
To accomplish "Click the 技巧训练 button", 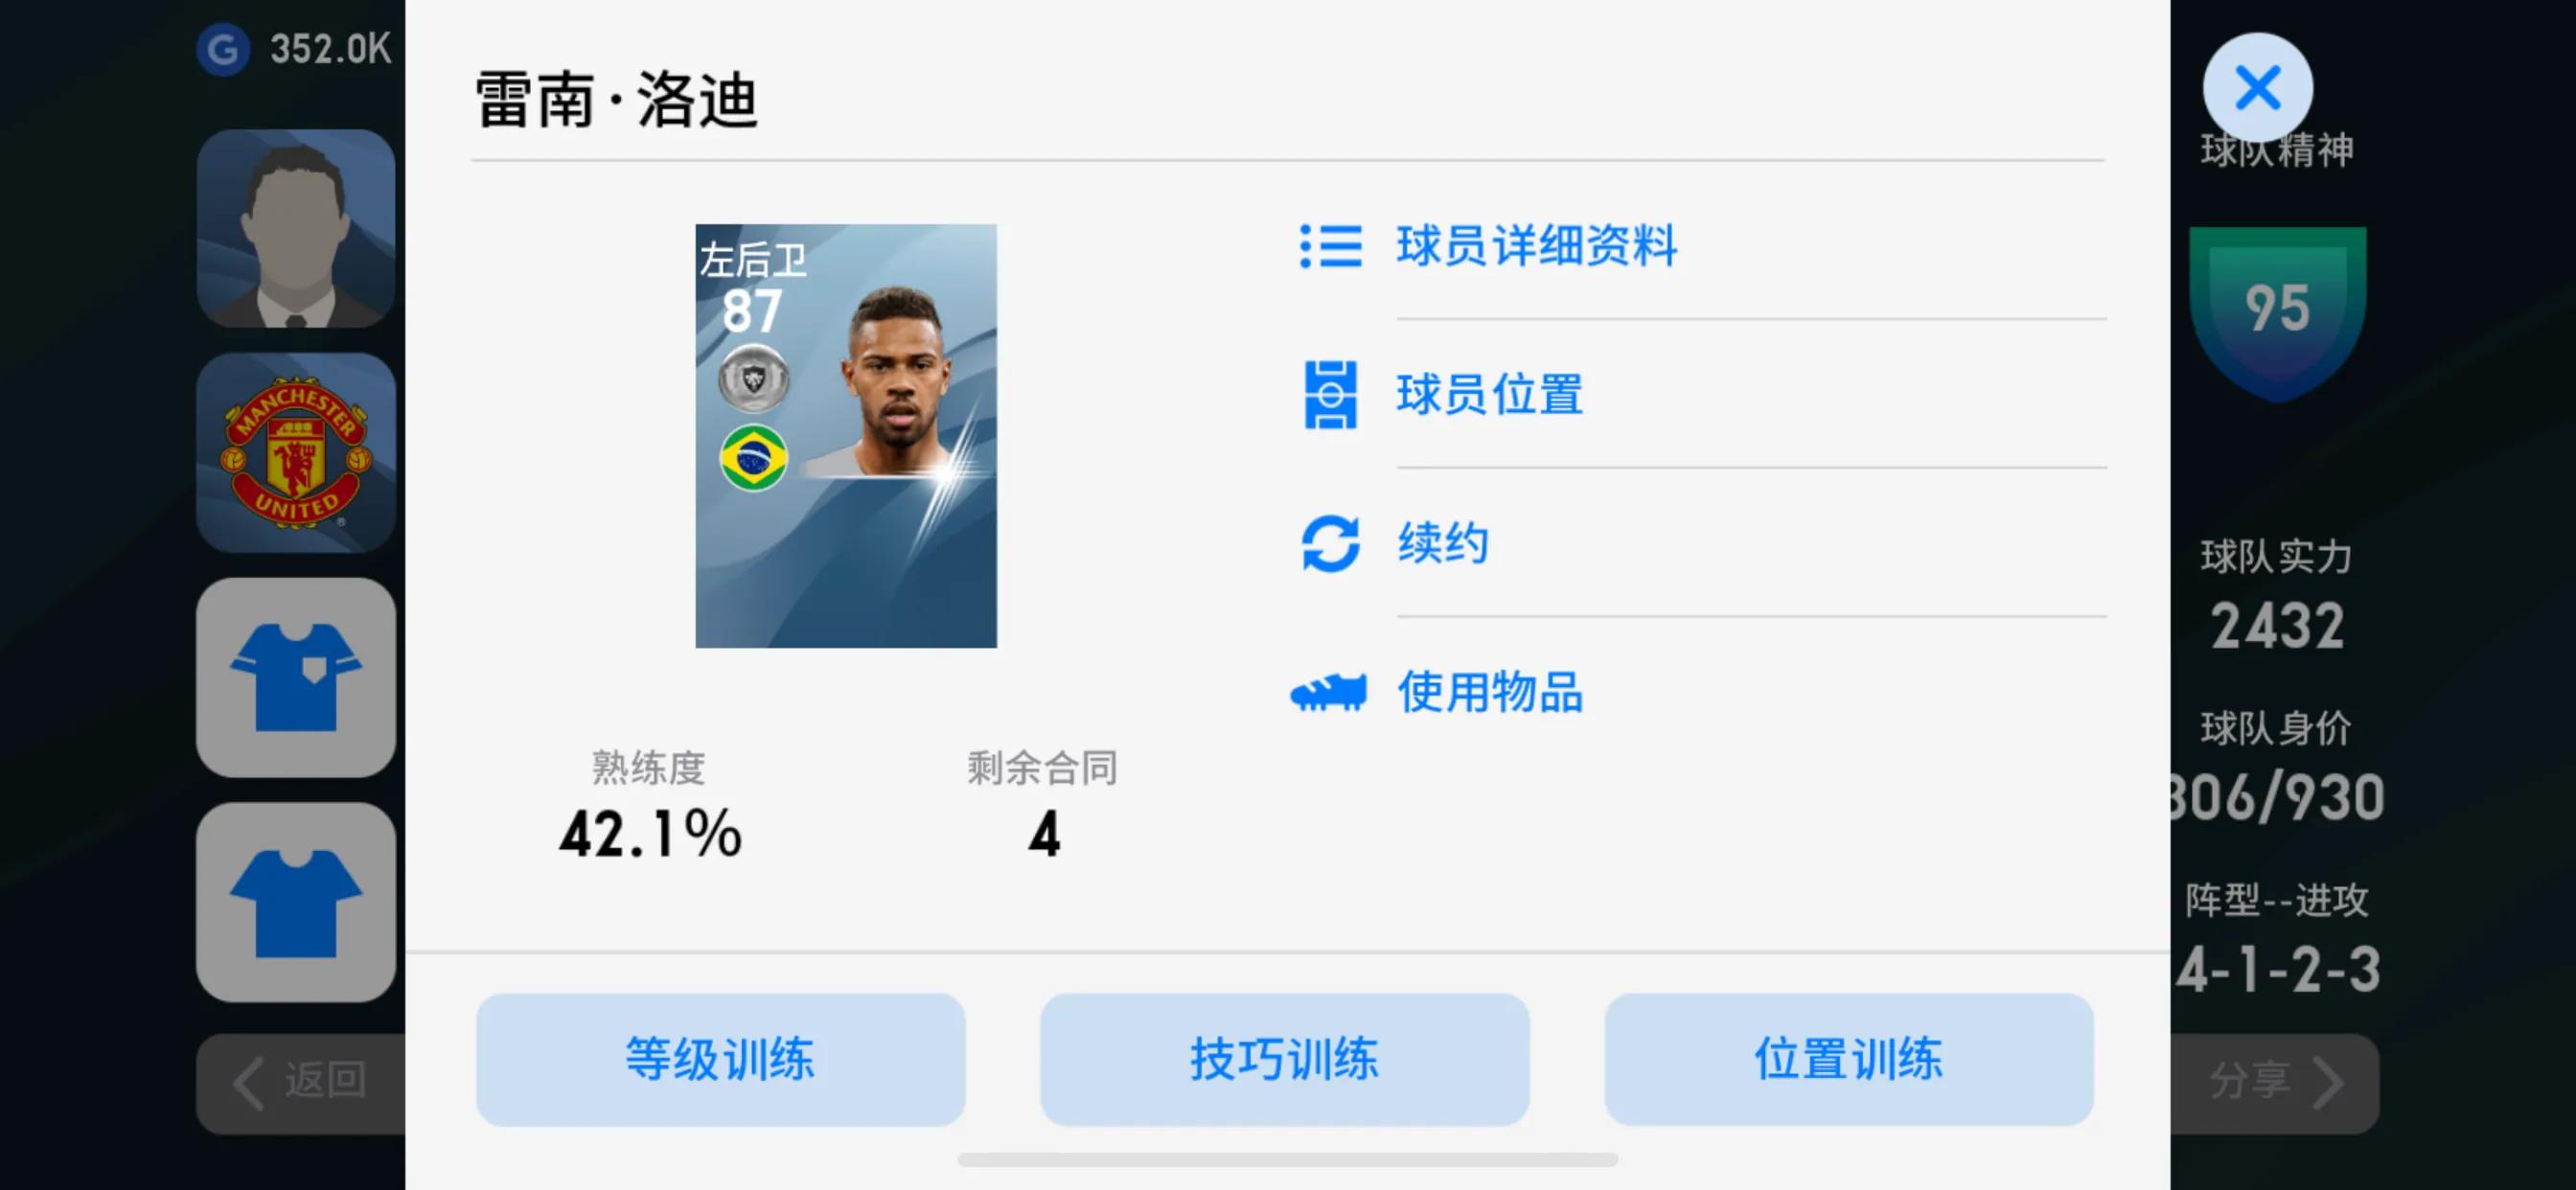I will tap(1284, 1059).
